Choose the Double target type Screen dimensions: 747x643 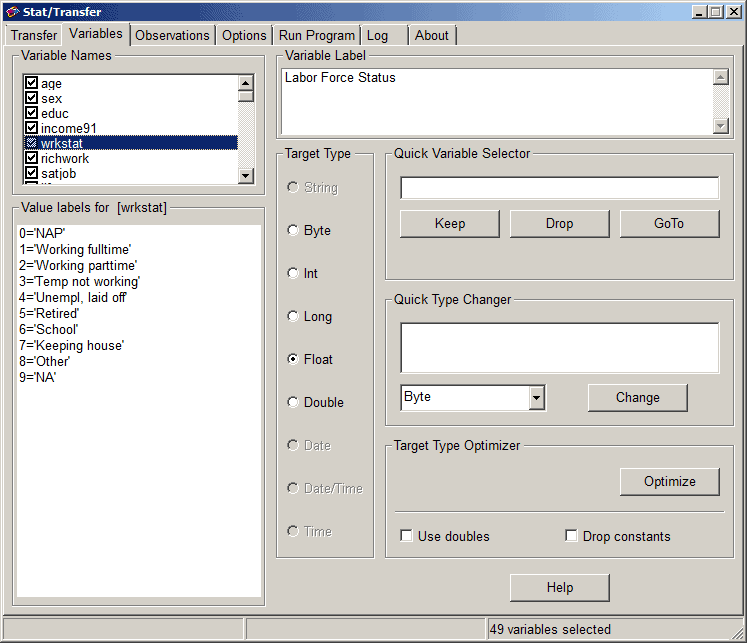(x=293, y=402)
